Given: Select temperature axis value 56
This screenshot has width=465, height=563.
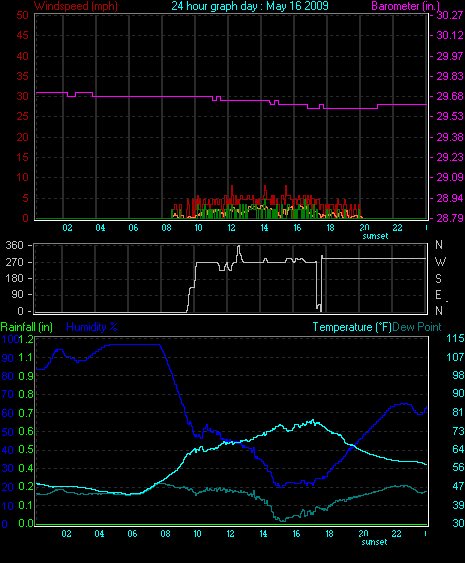Looking at the screenshot, I should coord(458,467).
